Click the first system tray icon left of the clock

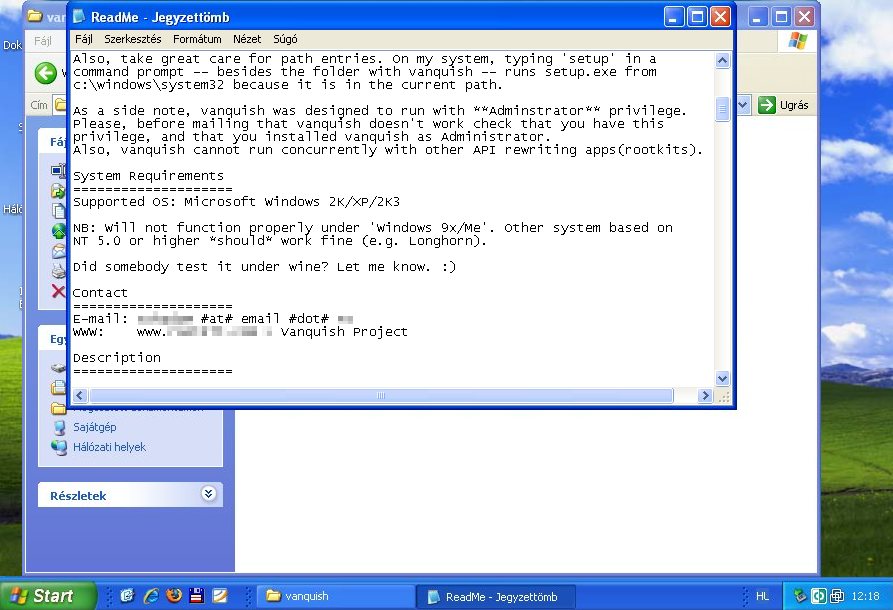click(x=800, y=596)
